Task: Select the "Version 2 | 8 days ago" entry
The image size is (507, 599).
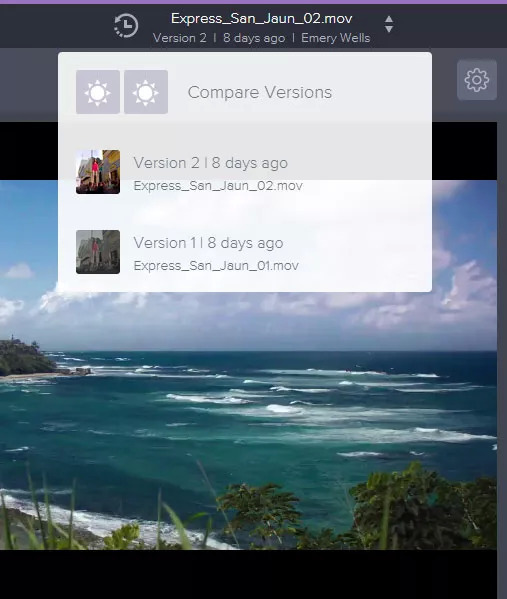Action: tap(211, 163)
